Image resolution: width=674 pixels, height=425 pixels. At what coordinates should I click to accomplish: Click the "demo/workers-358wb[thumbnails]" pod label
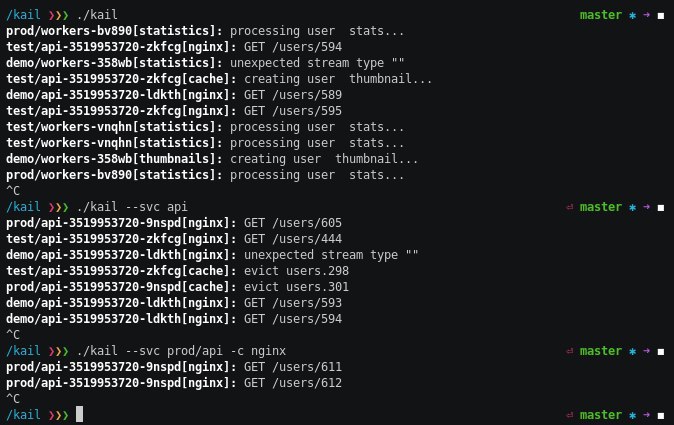pos(114,159)
